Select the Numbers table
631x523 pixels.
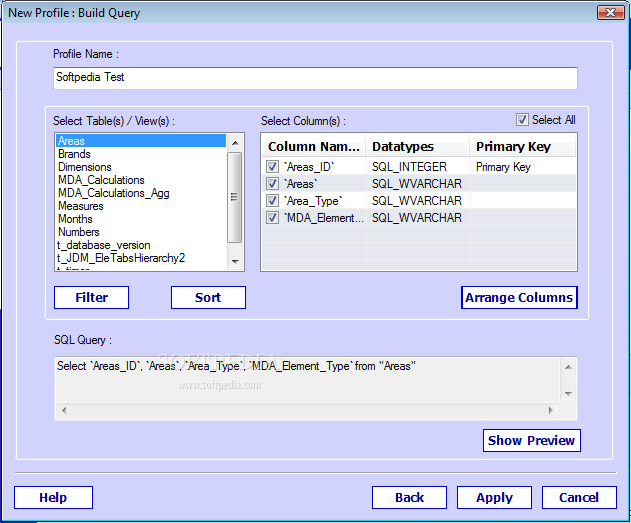coord(141,232)
